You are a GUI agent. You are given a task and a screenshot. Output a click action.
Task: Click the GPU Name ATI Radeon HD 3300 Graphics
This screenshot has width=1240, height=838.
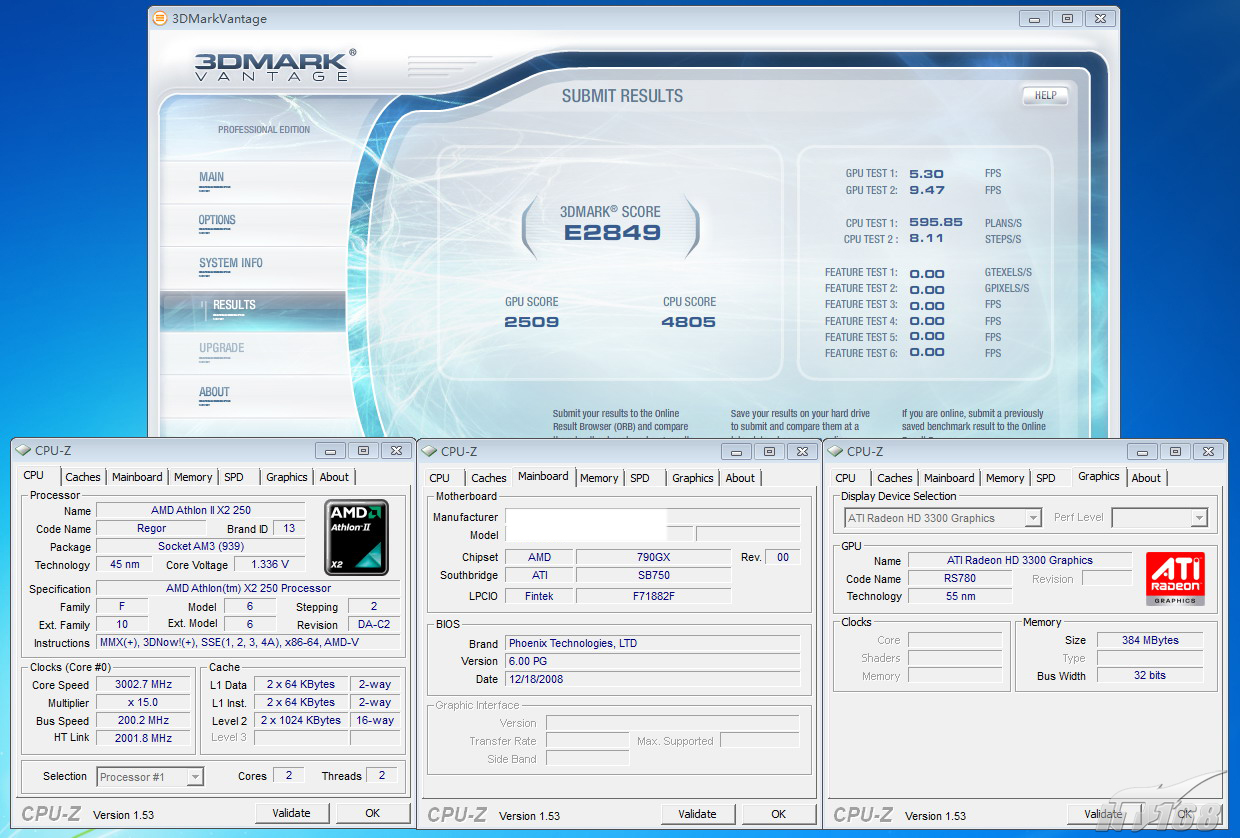tap(1019, 560)
